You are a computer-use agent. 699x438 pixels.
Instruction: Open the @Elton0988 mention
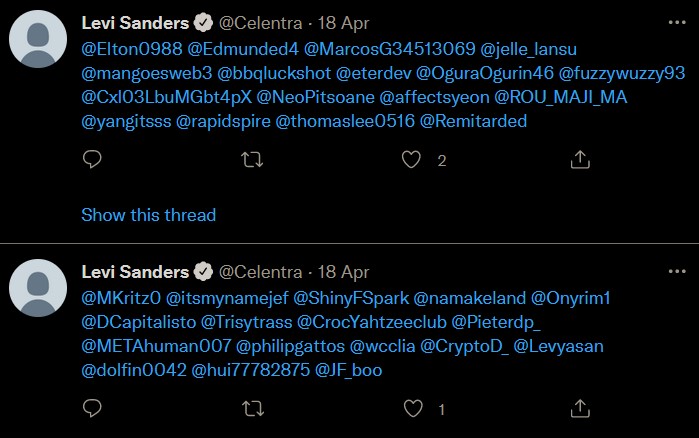(x=132, y=49)
